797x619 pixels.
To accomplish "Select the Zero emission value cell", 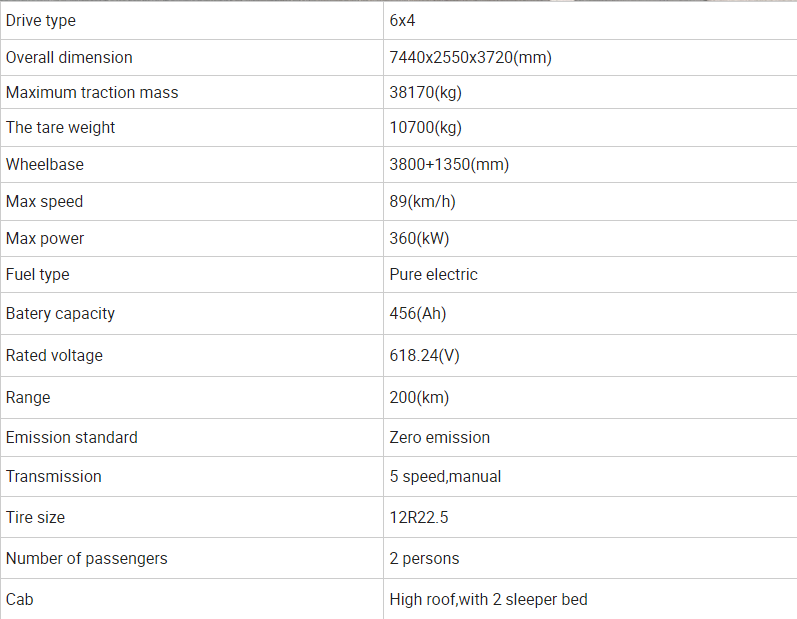I will point(590,438).
